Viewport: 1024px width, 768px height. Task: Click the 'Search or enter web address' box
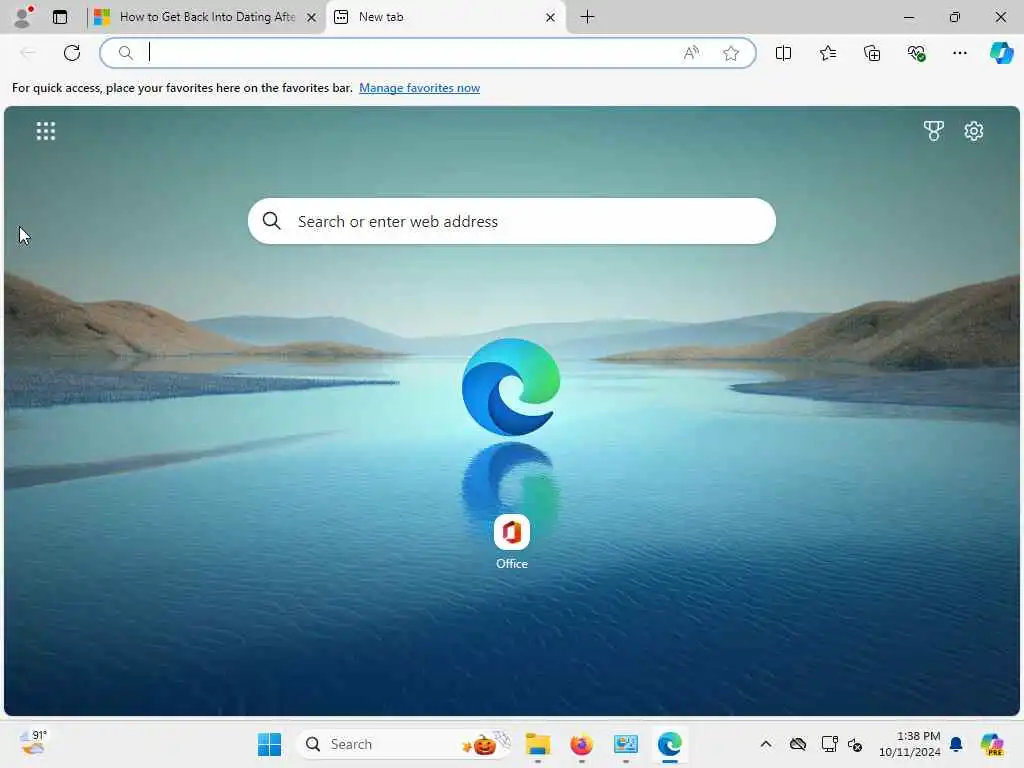[512, 221]
